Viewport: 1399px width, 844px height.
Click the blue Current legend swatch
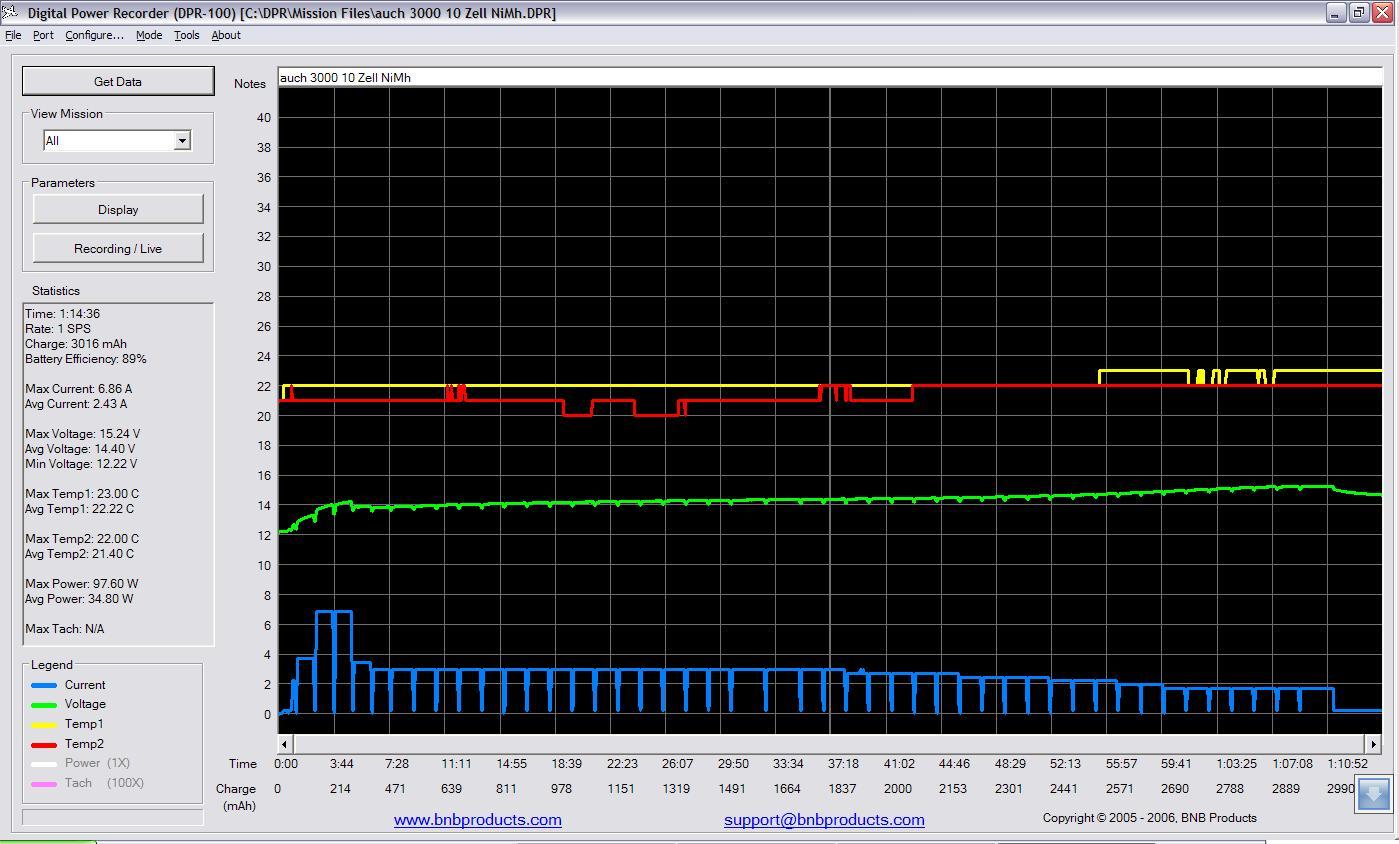44,686
